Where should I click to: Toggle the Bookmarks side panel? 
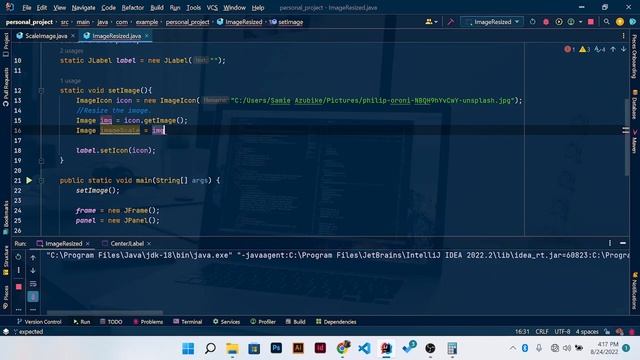coord(6,218)
